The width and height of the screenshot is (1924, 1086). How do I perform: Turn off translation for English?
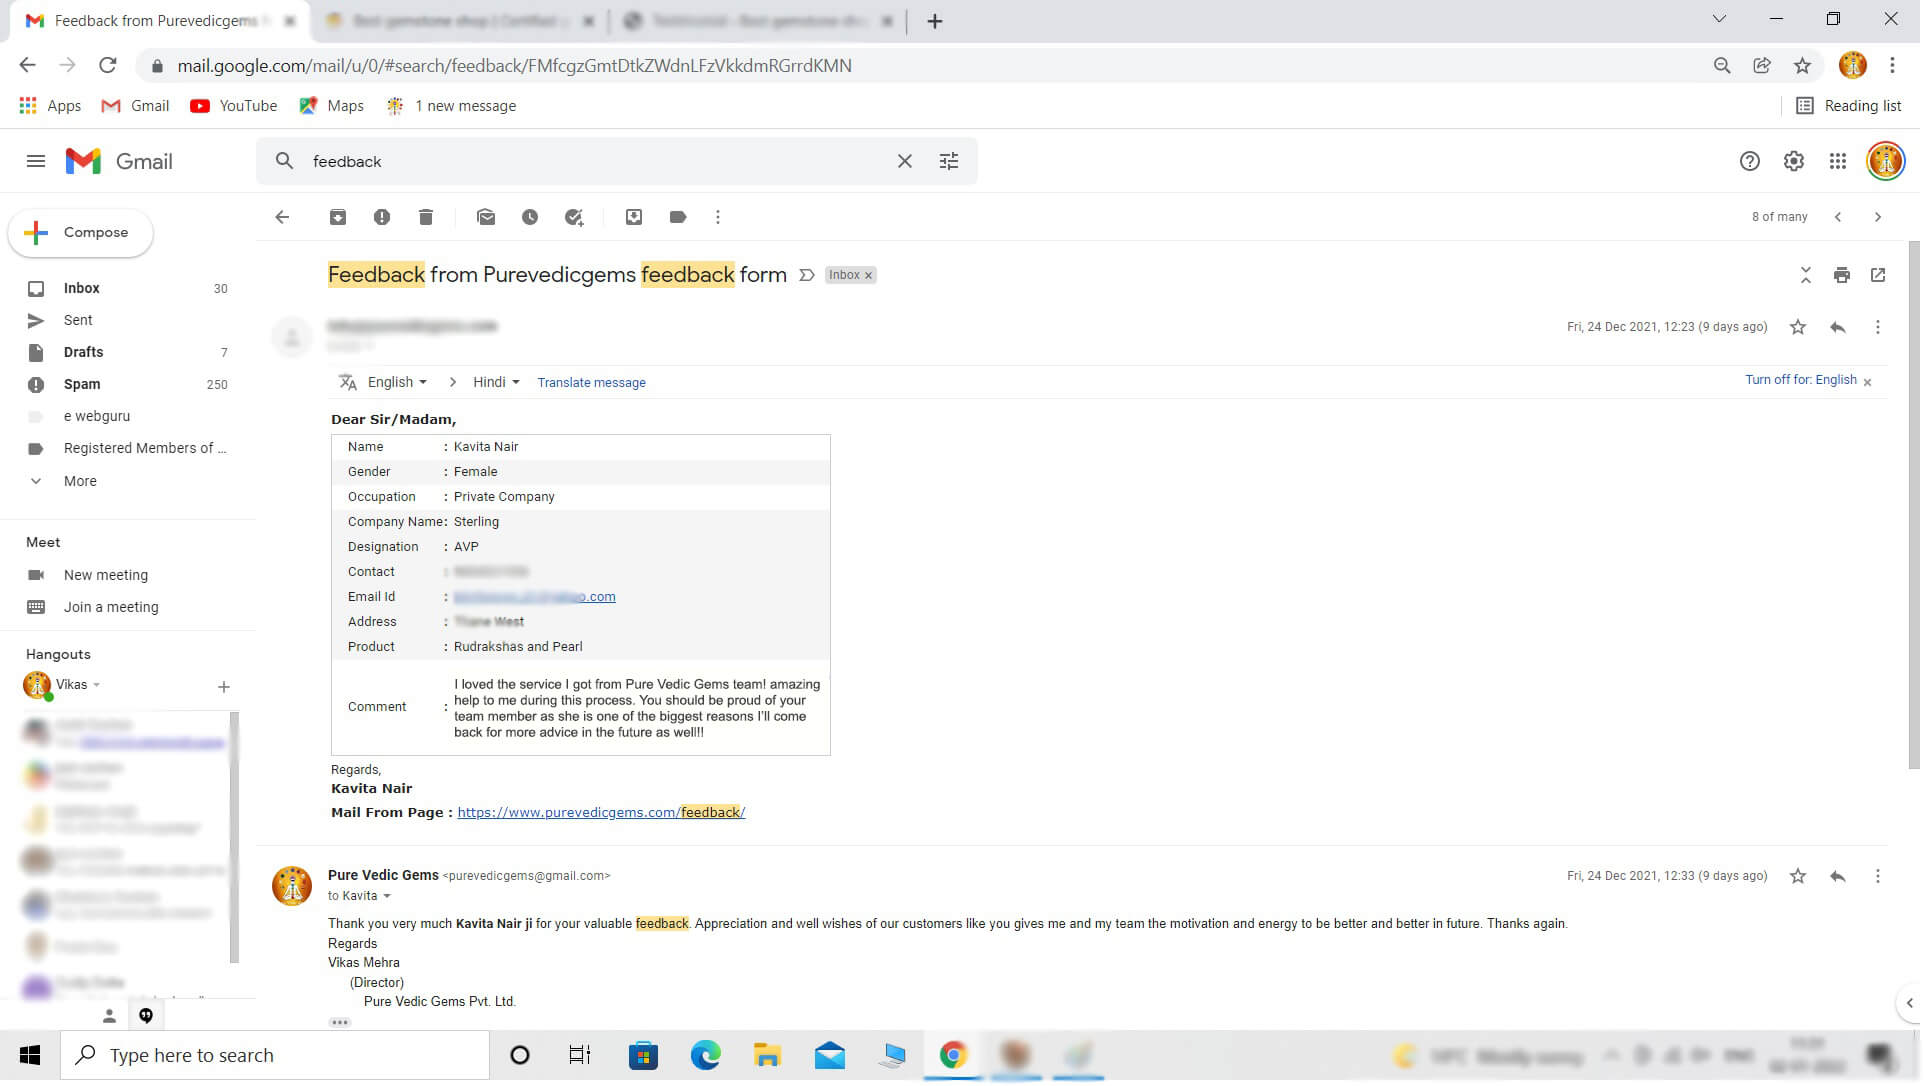(x=1801, y=380)
